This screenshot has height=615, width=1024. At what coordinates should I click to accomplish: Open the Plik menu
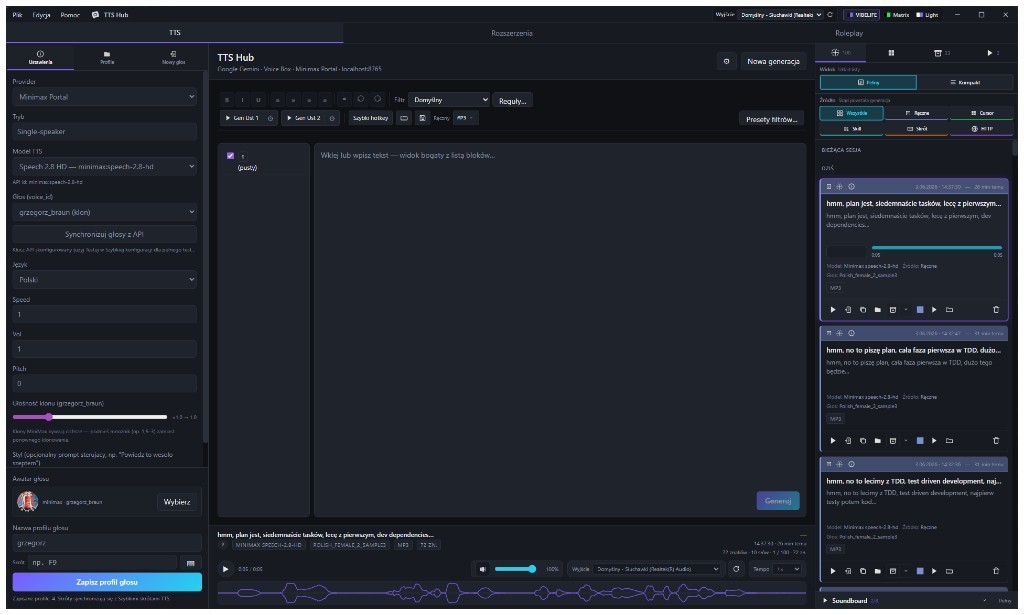[x=17, y=14]
